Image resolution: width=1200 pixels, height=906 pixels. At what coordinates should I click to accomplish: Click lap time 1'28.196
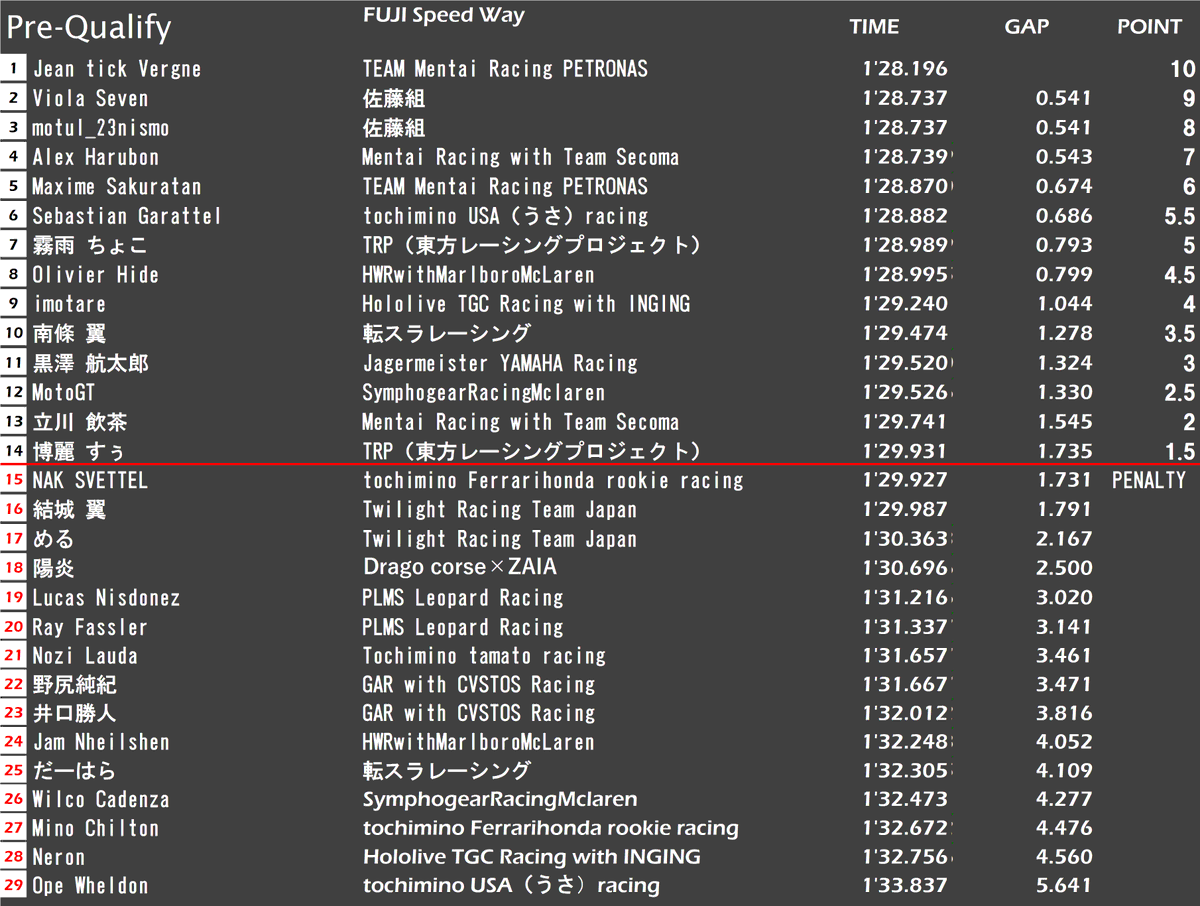[x=904, y=69]
